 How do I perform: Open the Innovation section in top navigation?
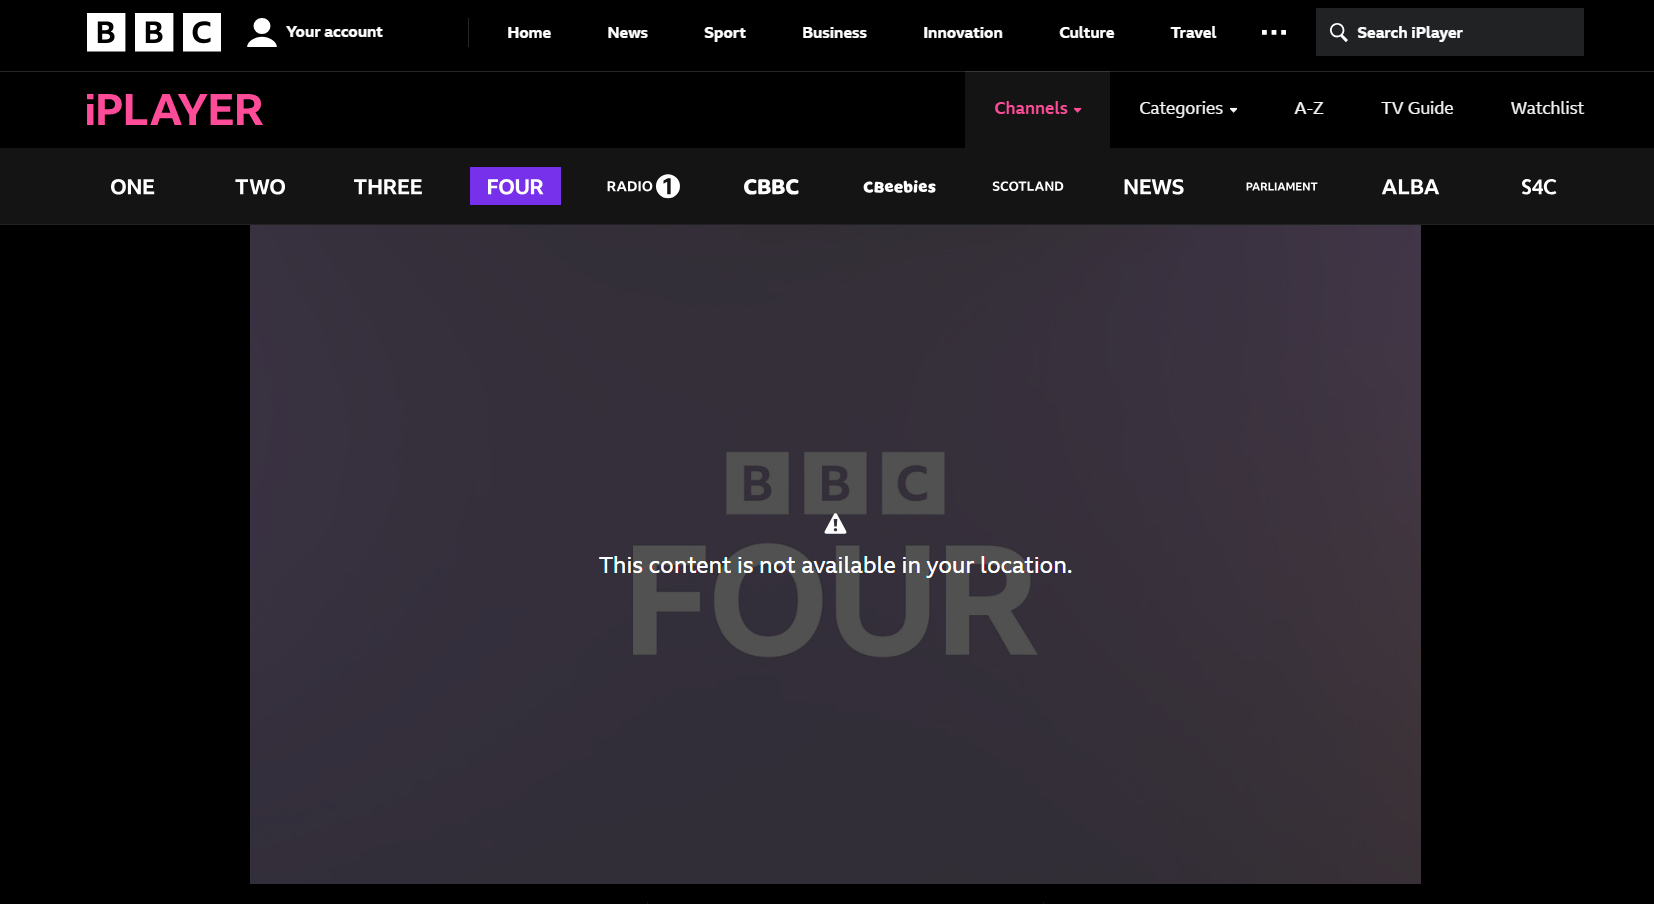pyautogui.click(x=962, y=32)
